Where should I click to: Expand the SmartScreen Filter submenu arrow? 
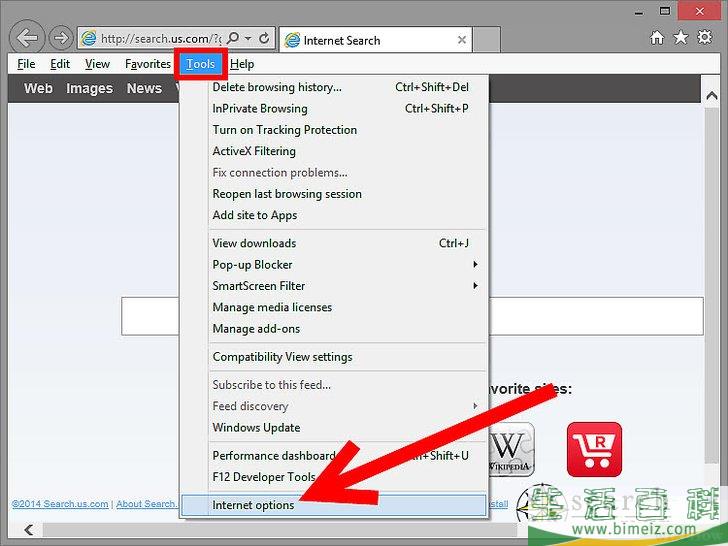click(475, 286)
